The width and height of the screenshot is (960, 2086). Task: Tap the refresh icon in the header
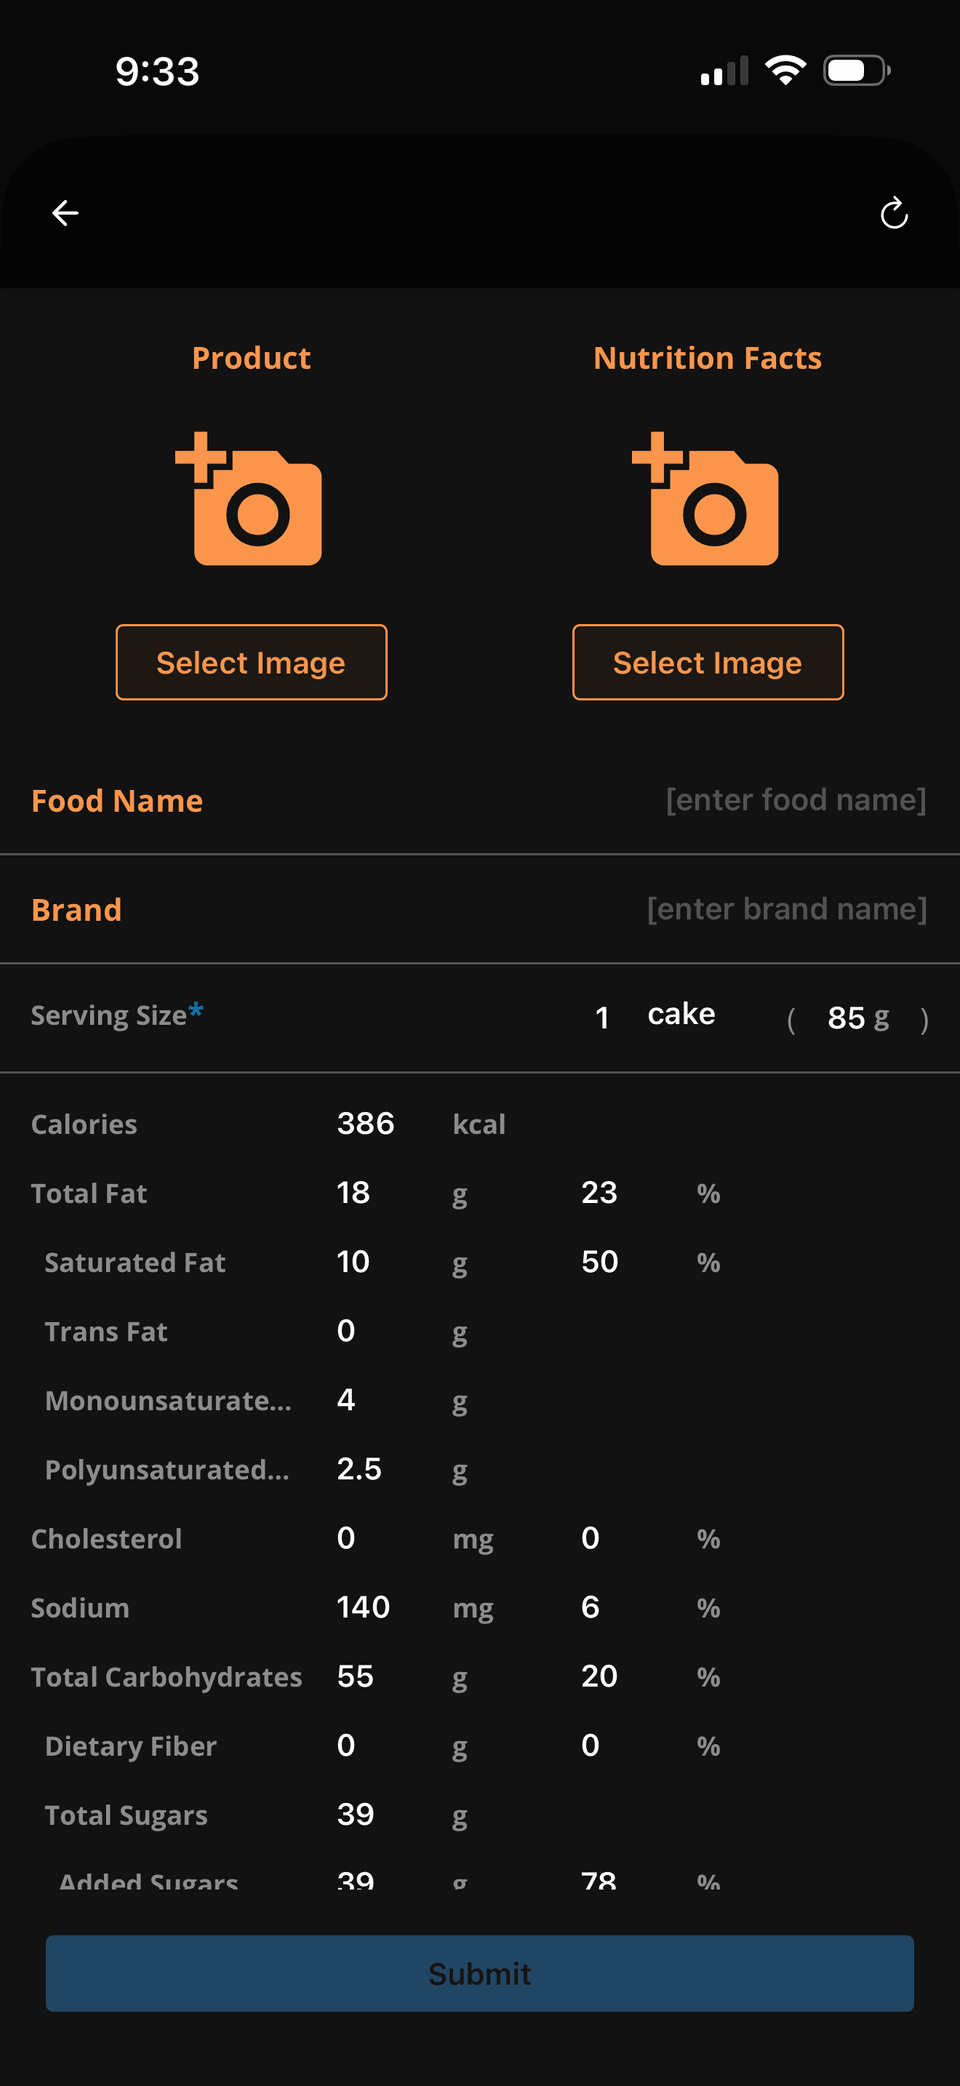click(894, 213)
